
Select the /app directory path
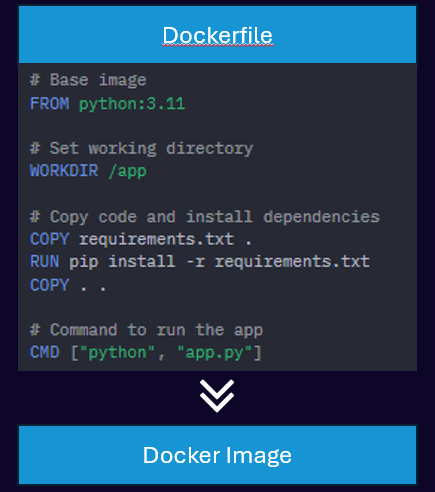coord(127,172)
